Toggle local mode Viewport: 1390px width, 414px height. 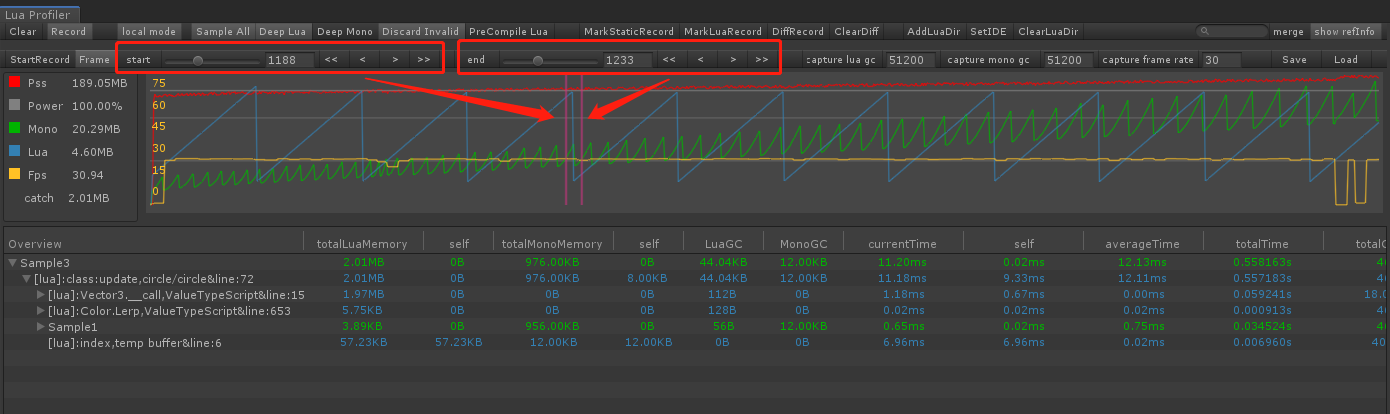coord(149,32)
